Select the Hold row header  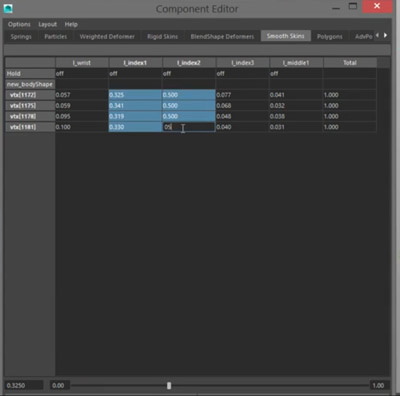(30, 73)
